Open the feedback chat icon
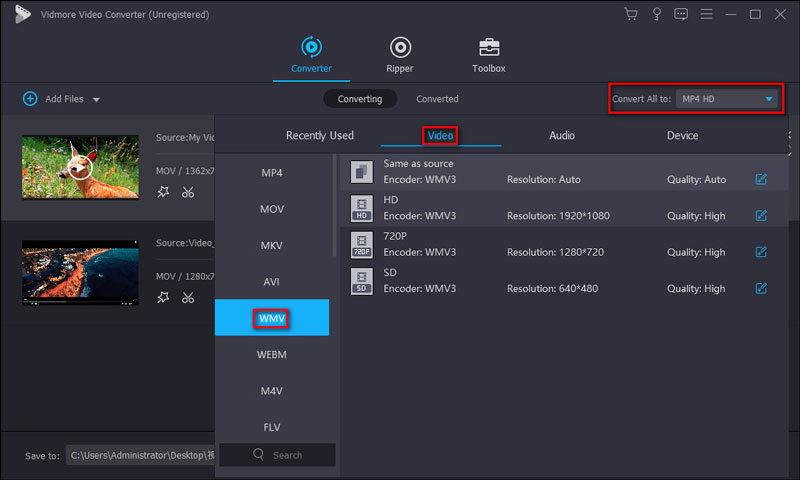This screenshot has width=800, height=480. 681,14
